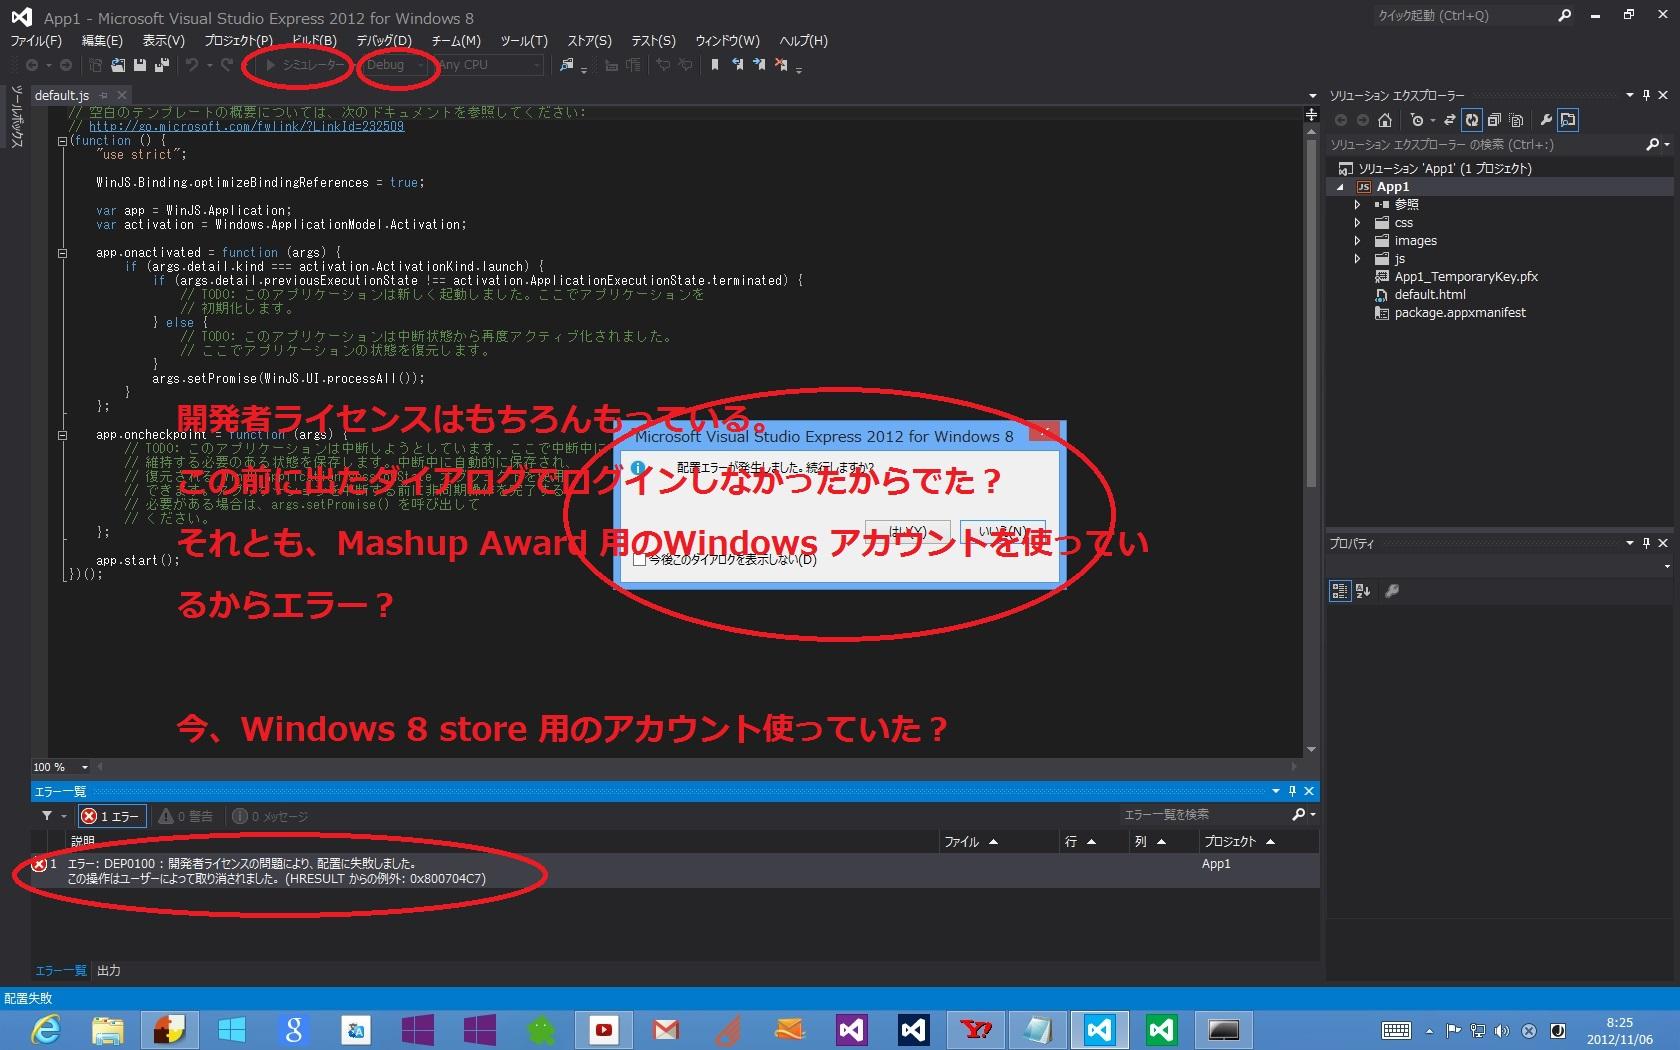This screenshot has height=1050, width=1680.
Task: Toggle the '1 エラー' error filter
Action: [113, 816]
